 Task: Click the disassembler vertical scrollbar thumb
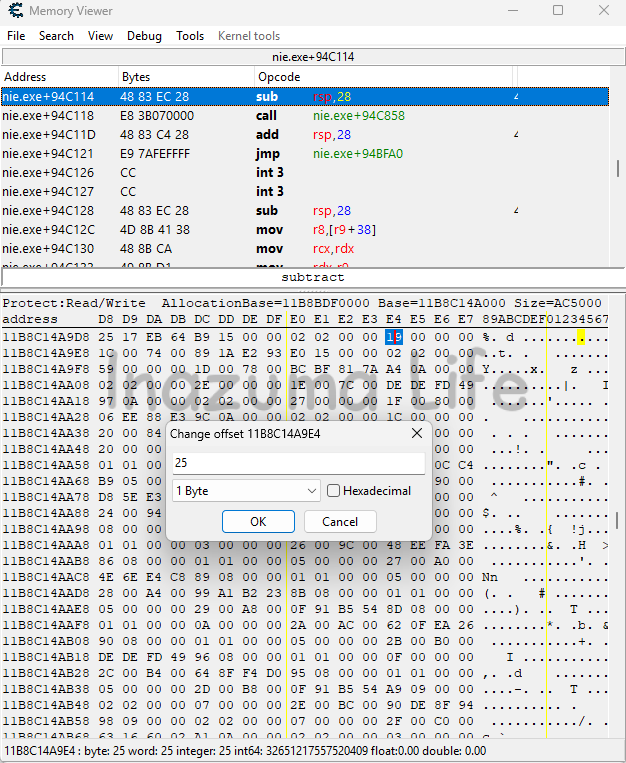pos(618,168)
